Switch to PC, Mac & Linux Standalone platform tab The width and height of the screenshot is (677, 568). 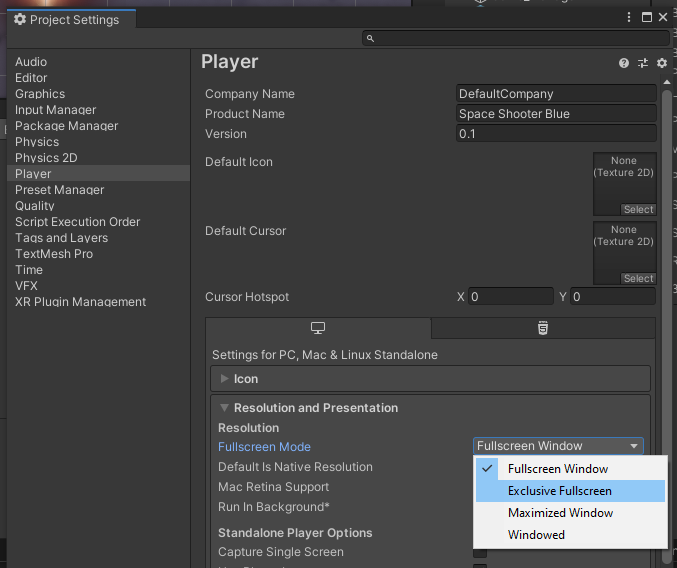click(x=318, y=328)
